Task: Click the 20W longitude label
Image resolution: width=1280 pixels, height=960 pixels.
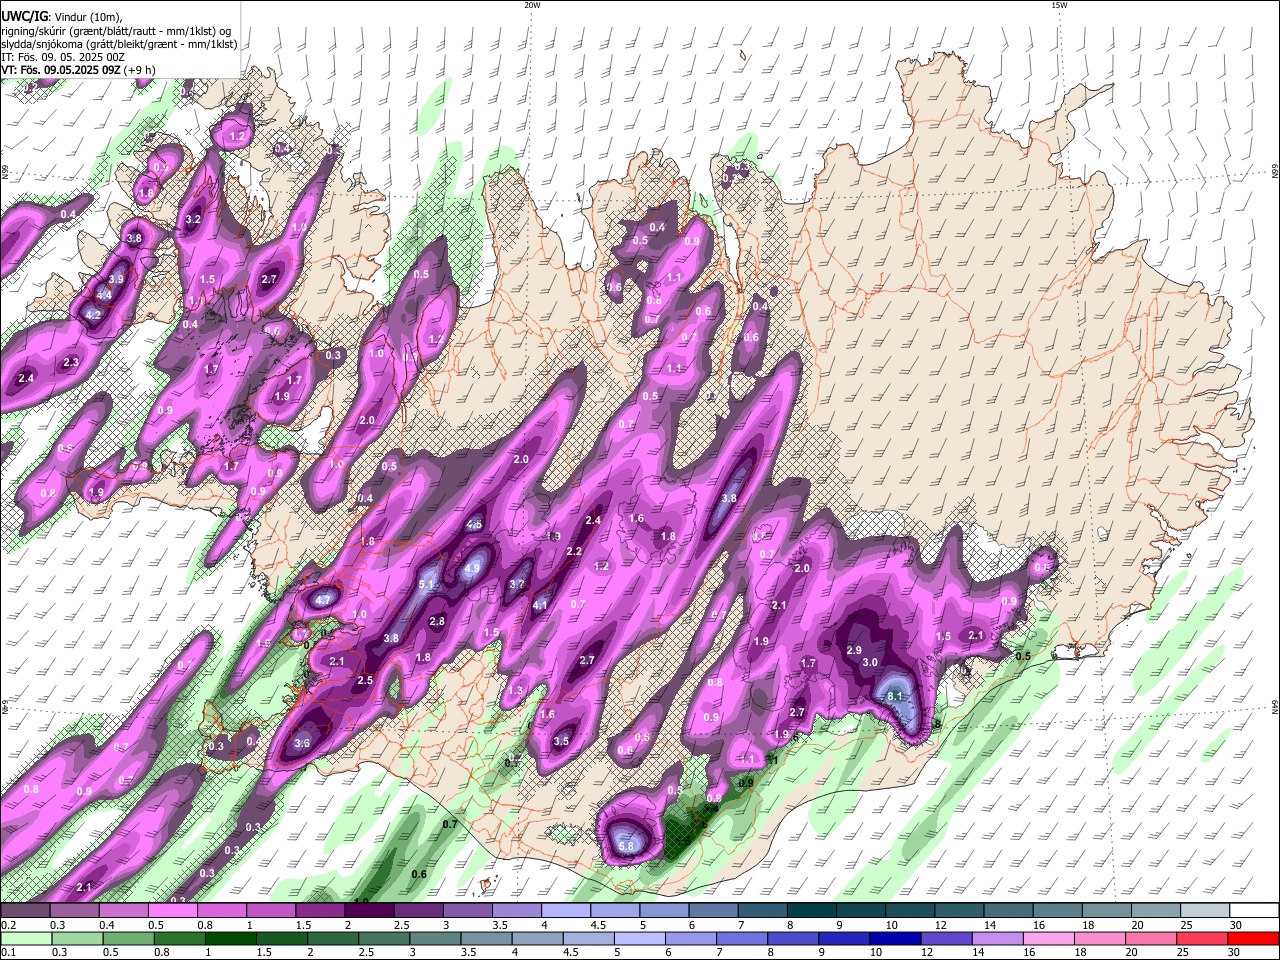Action: 532,5
